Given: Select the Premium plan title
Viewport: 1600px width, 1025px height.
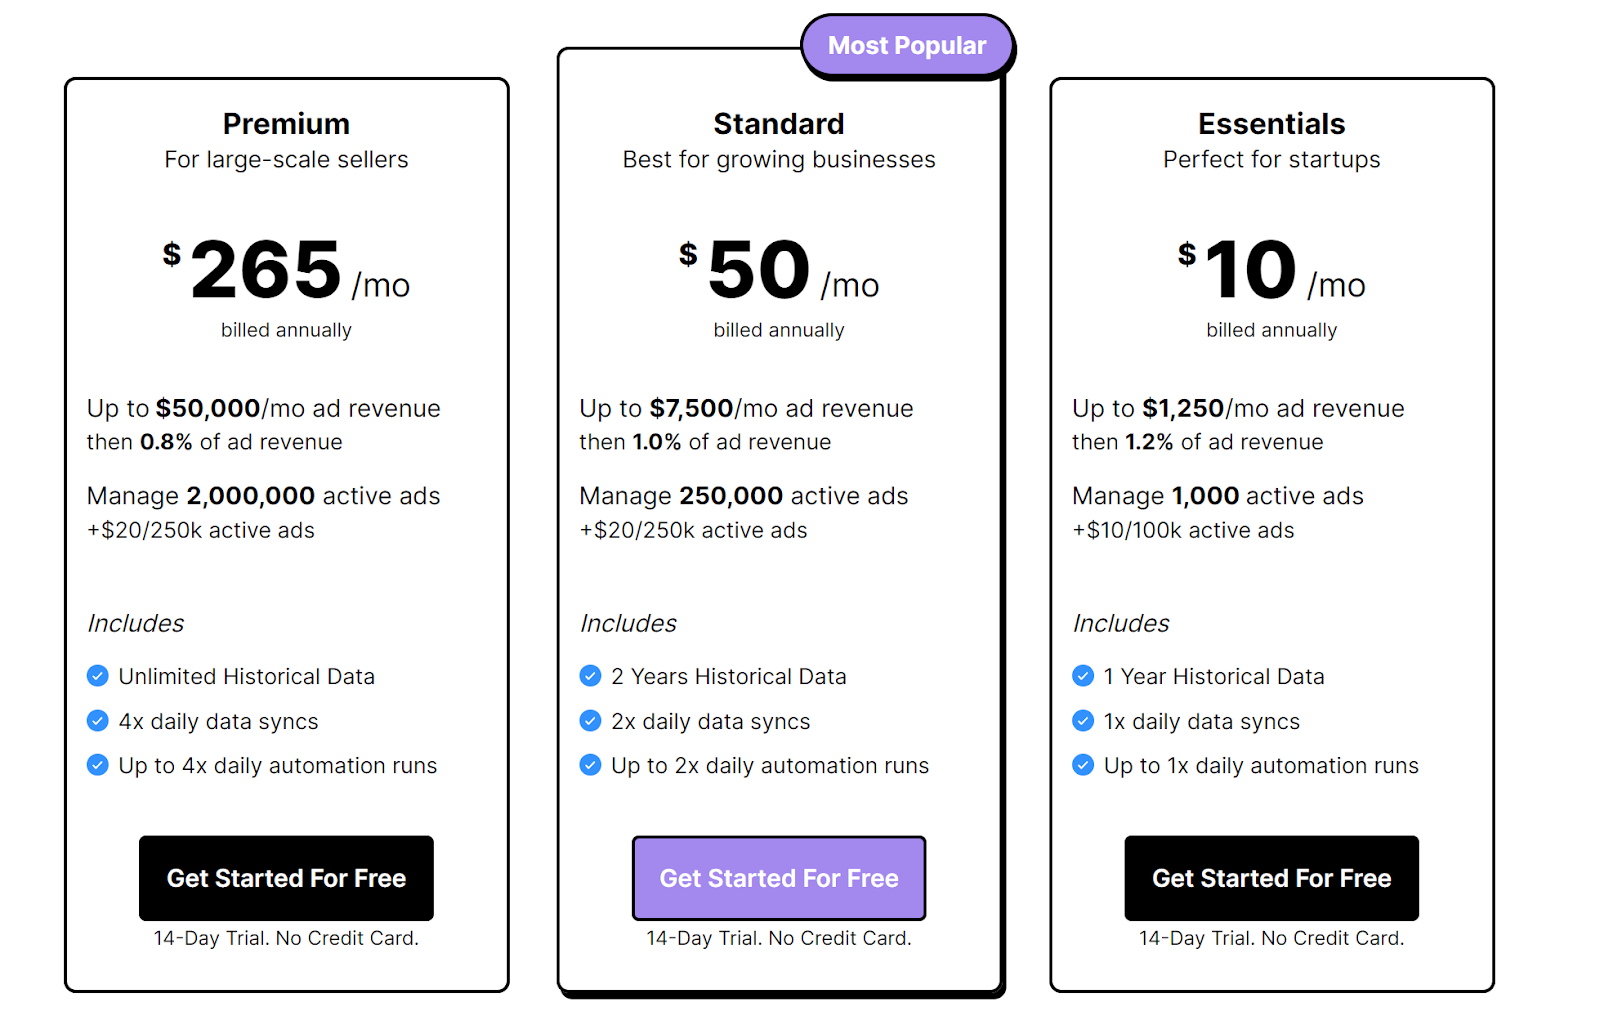Looking at the screenshot, I should pyautogui.click(x=286, y=124).
